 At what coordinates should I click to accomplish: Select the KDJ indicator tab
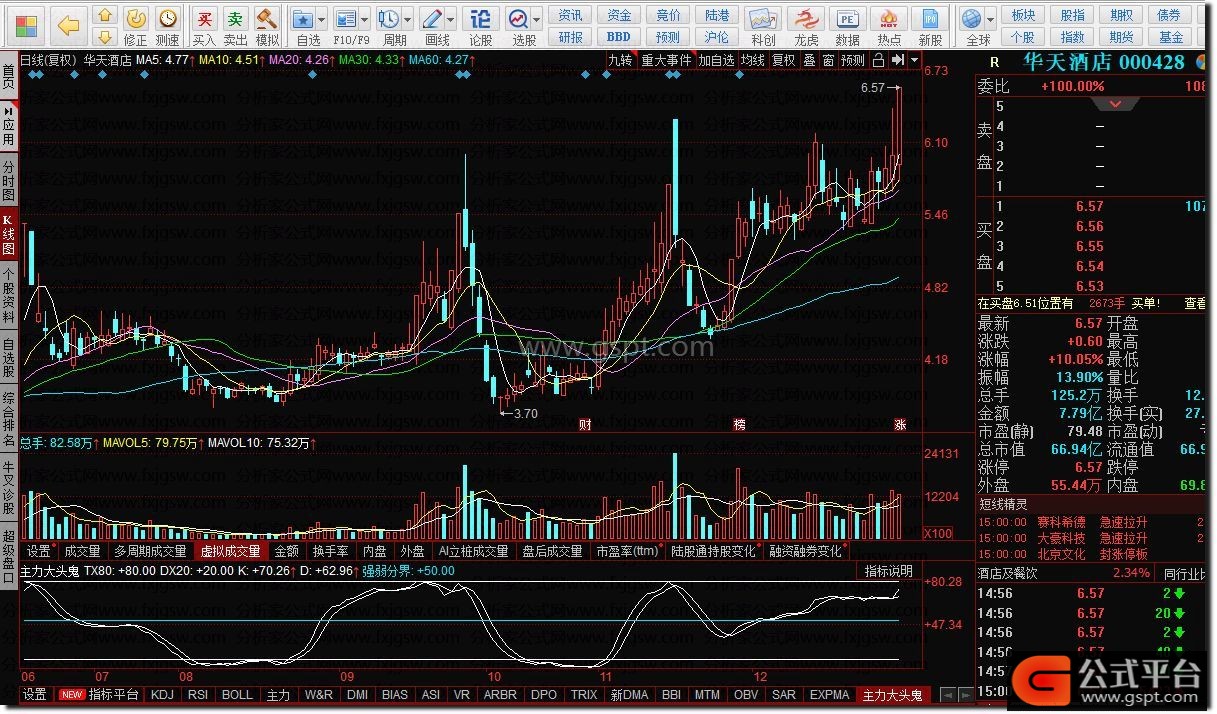(x=163, y=694)
